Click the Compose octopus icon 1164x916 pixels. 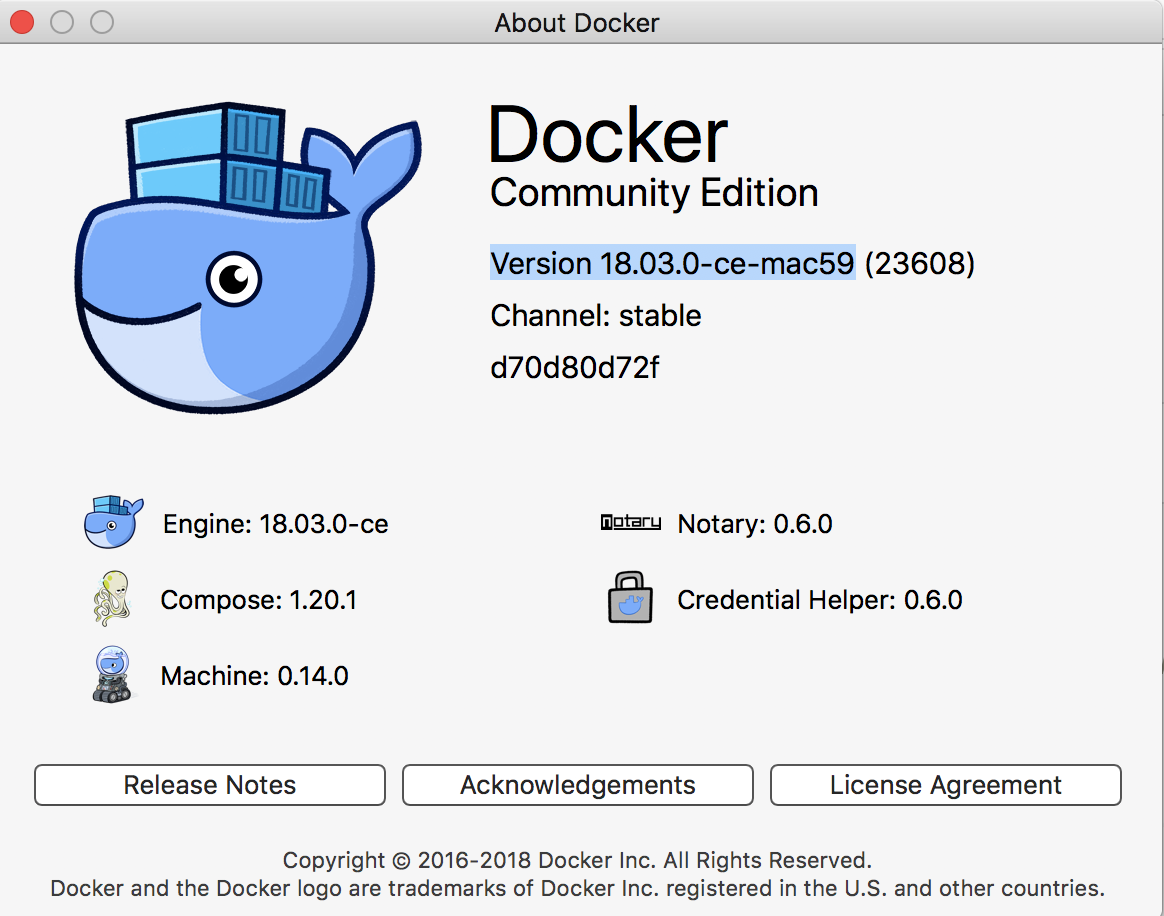112,598
